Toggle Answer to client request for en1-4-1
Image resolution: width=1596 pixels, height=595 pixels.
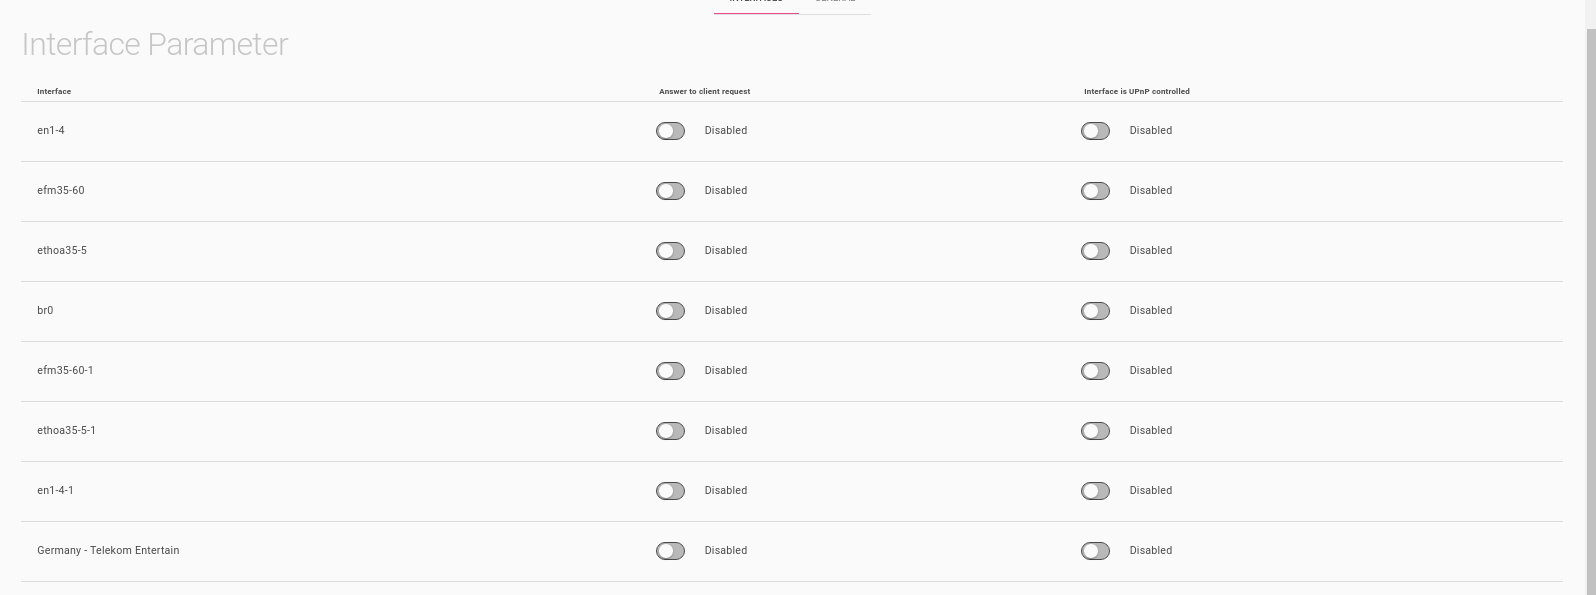point(670,491)
